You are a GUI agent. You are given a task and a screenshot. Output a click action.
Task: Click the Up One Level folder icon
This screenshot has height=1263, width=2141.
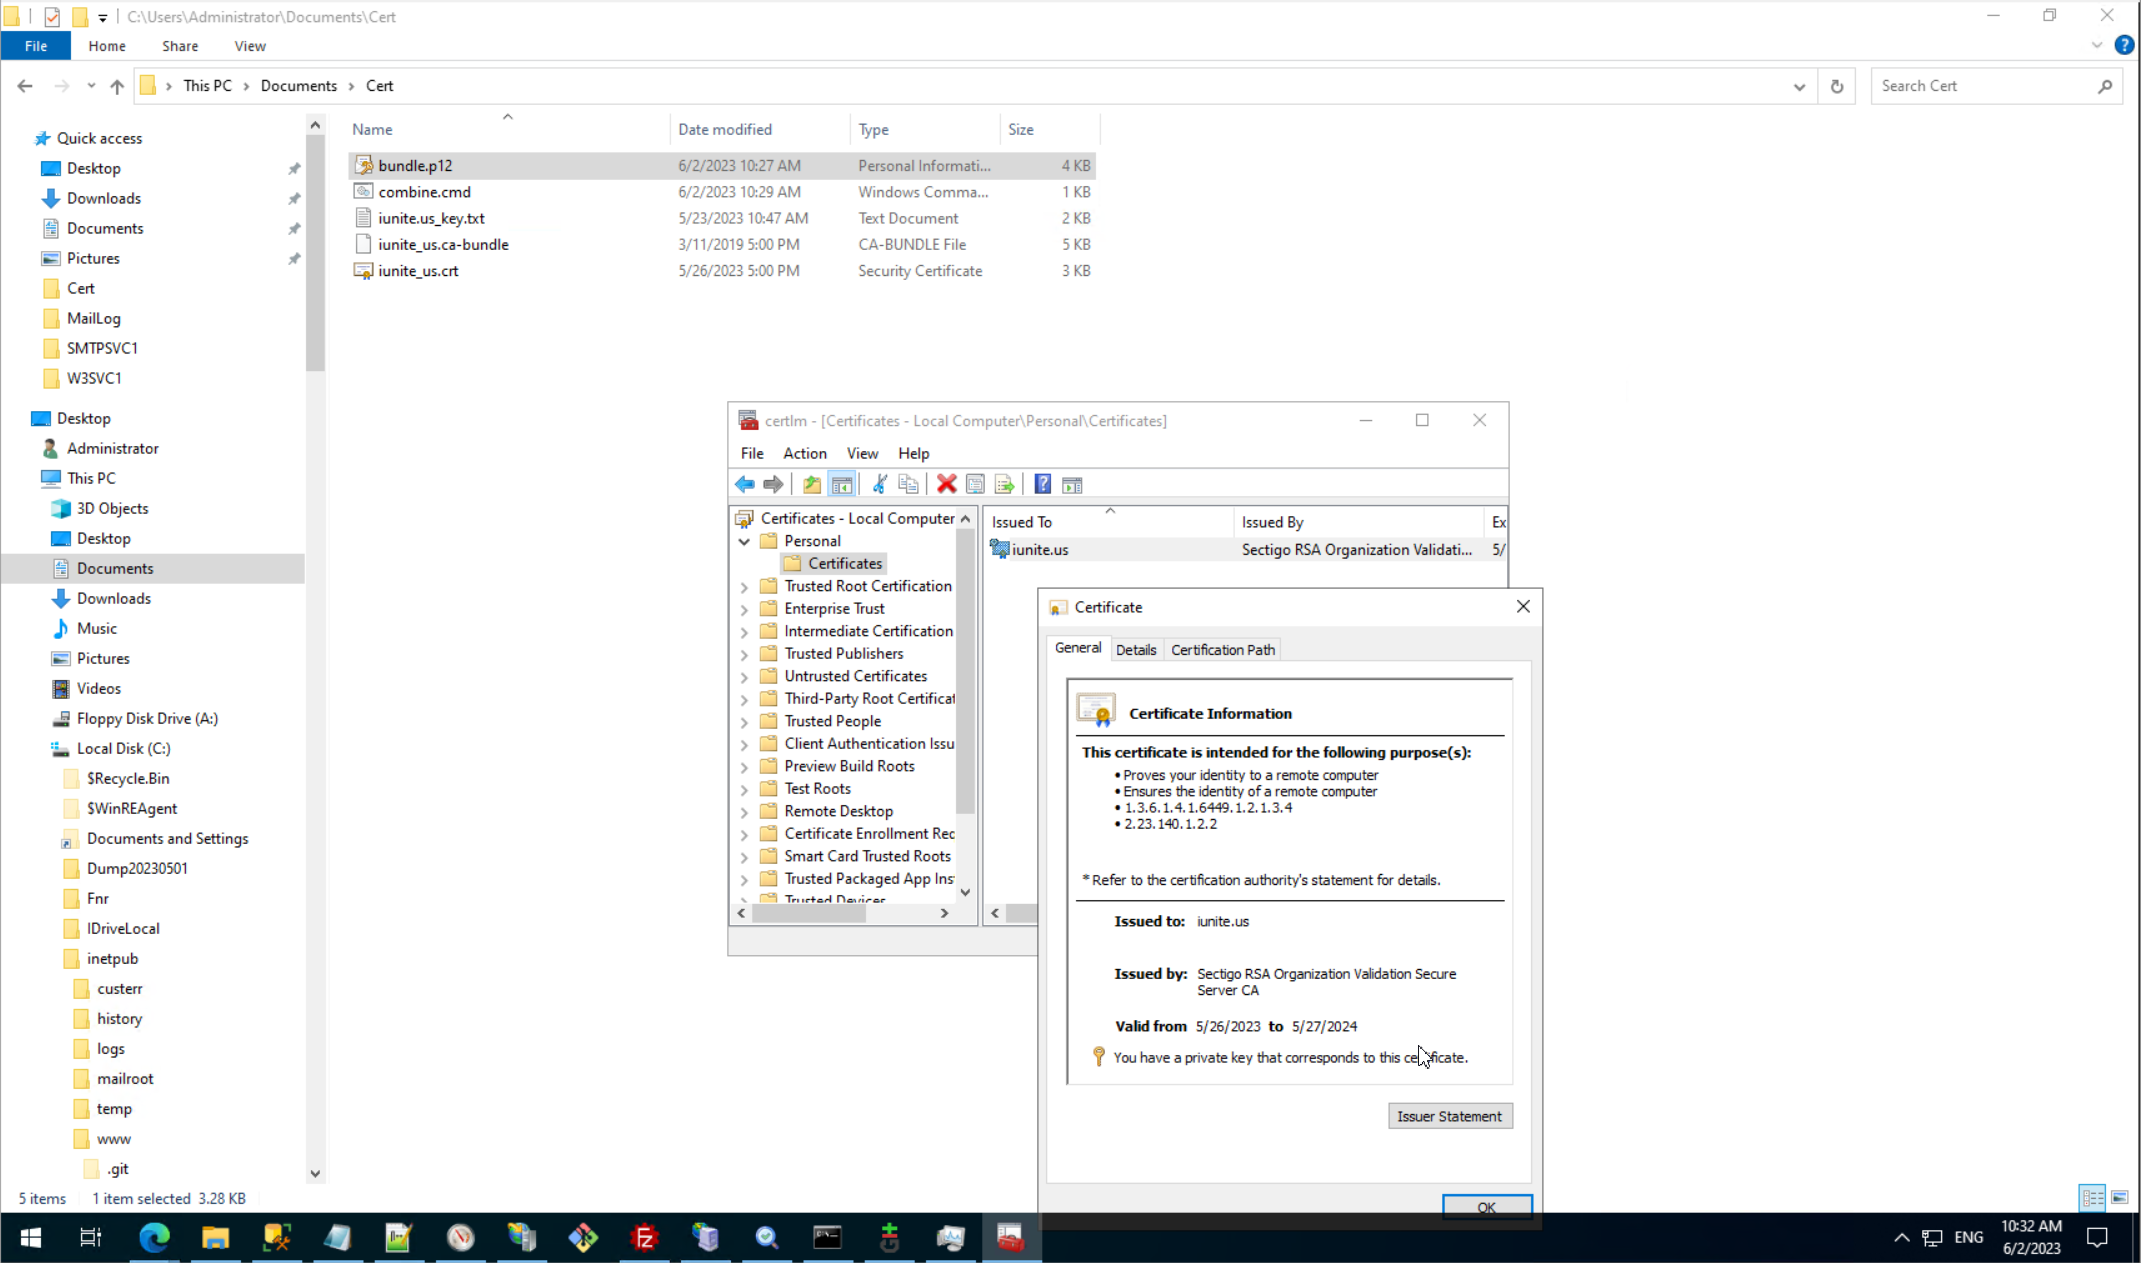[x=811, y=485]
